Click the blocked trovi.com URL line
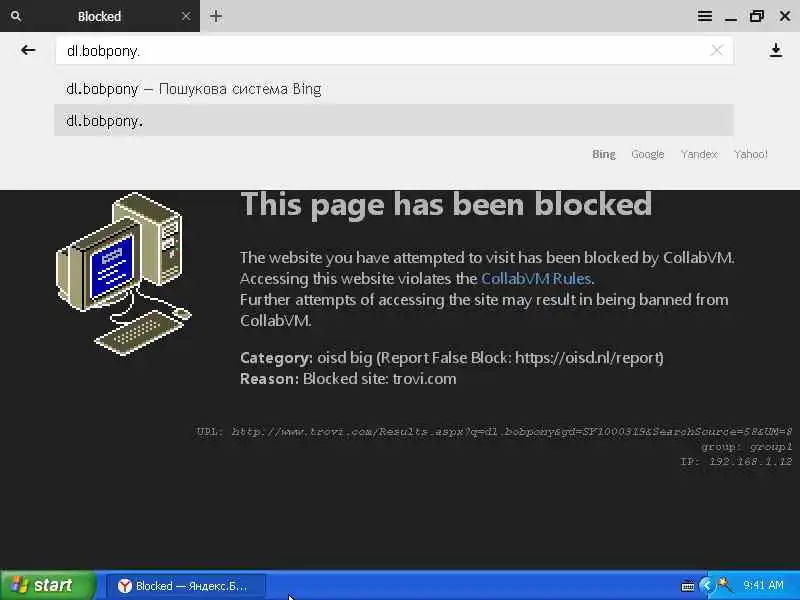 [x=494, y=432]
